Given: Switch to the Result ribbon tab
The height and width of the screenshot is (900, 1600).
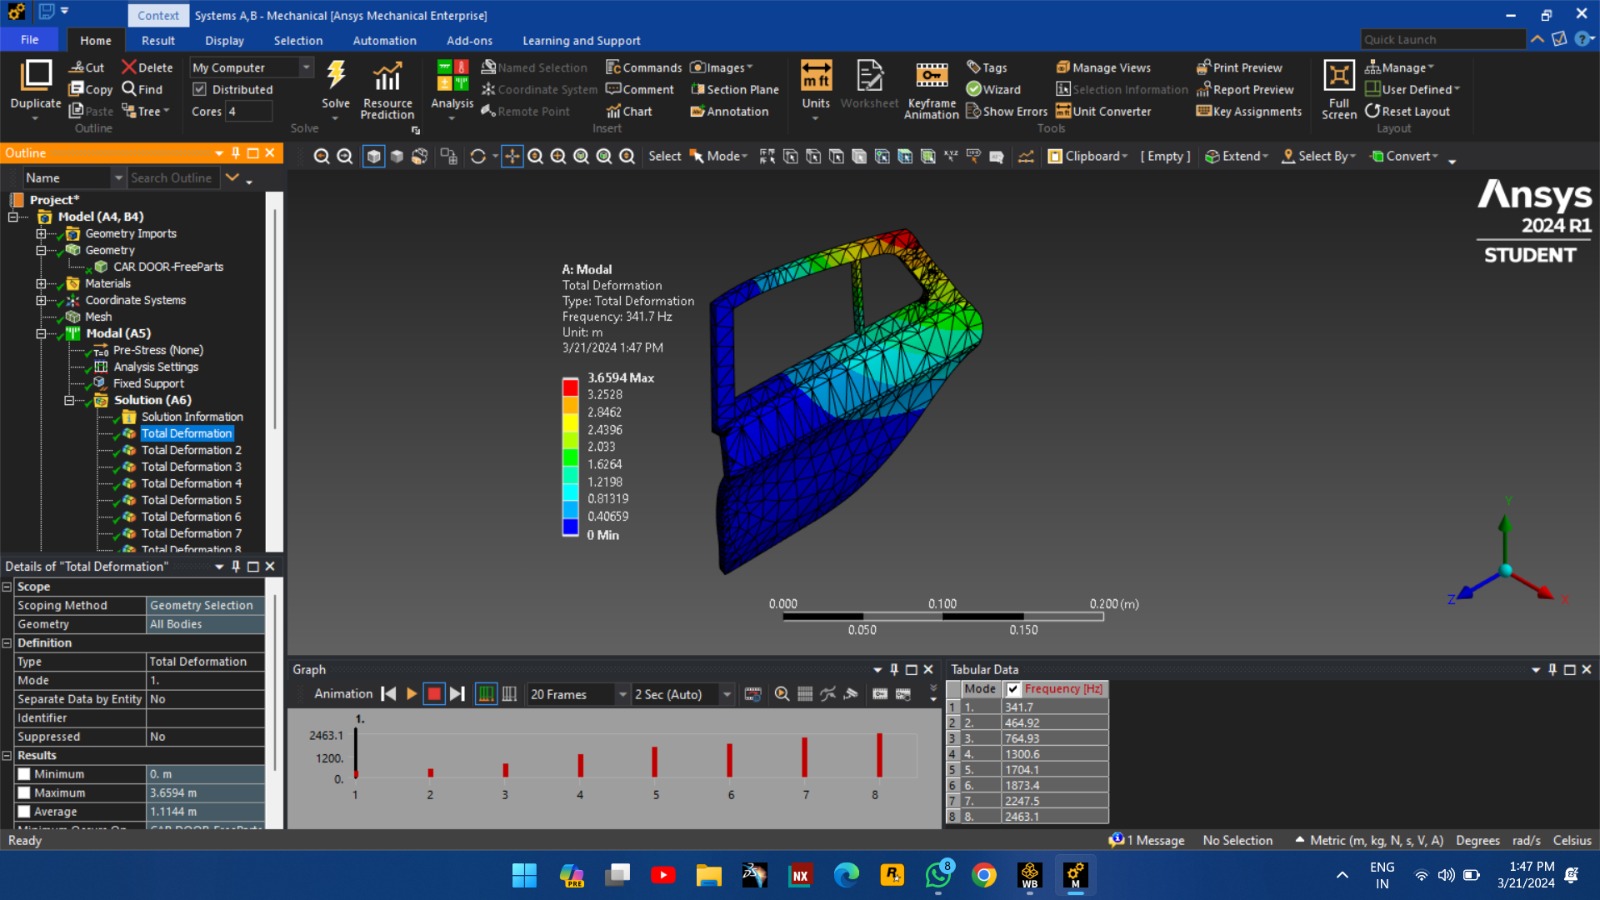Looking at the screenshot, I should [x=158, y=41].
